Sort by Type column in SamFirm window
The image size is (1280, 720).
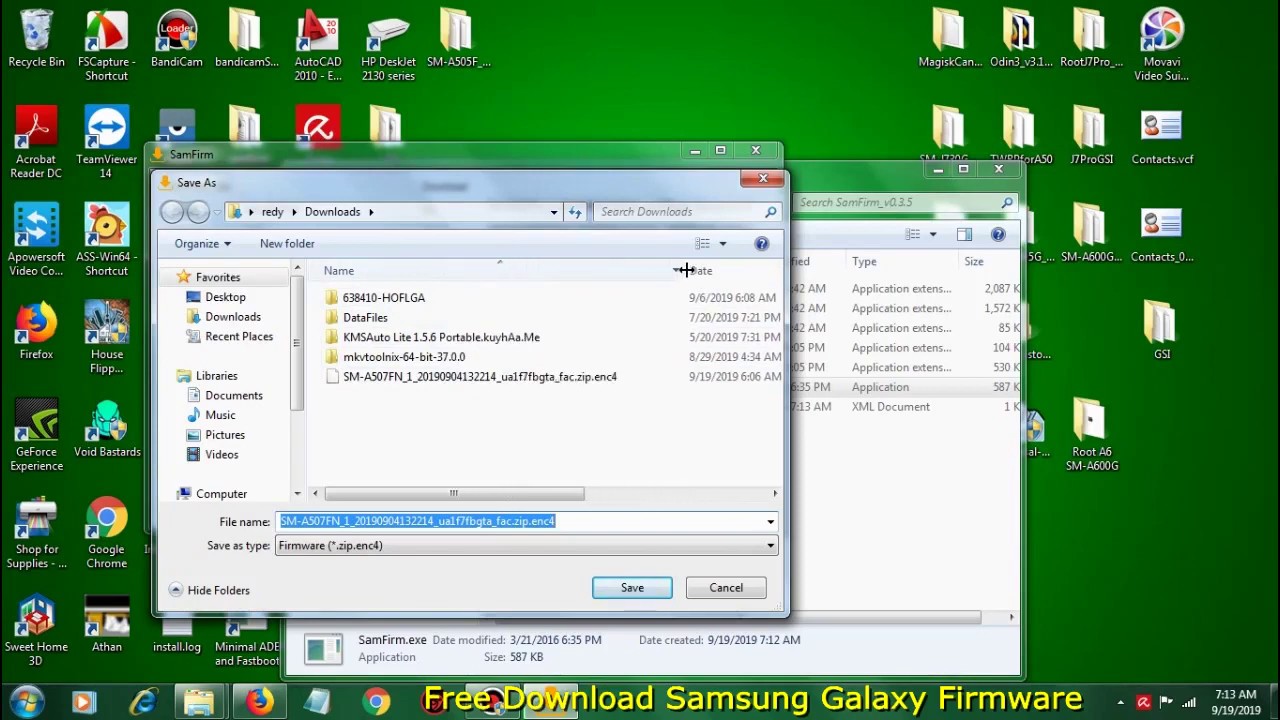point(864,262)
